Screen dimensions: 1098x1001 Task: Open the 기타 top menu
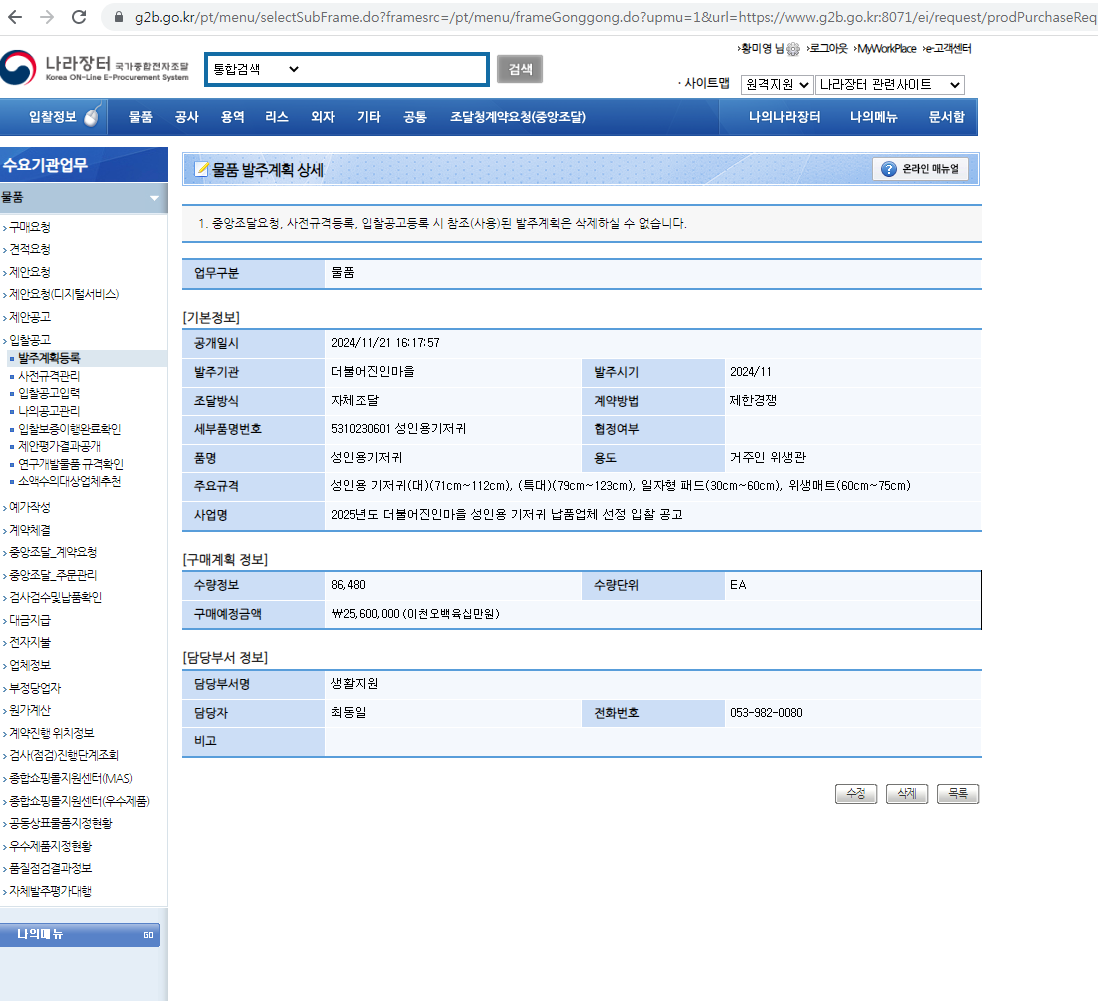pyautogui.click(x=368, y=117)
